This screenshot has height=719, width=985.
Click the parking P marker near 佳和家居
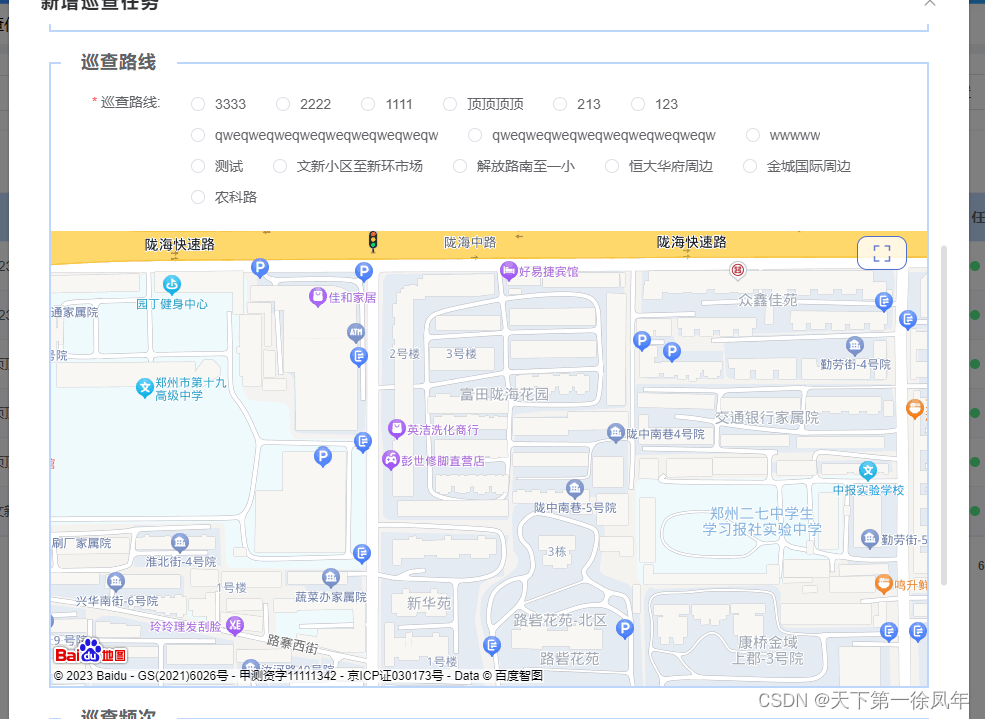363,271
